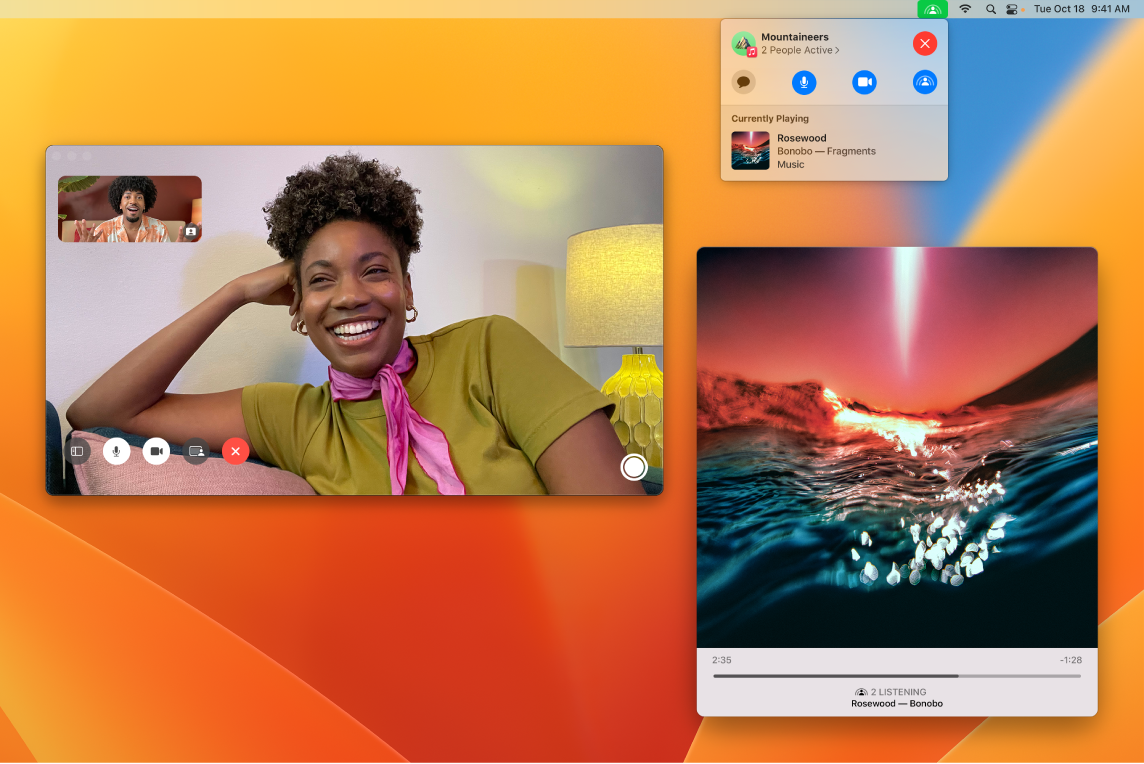The height and width of the screenshot is (764, 1144).
Task: Click the Wi-Fi icon in the menu bar
Action: (964, 10)
